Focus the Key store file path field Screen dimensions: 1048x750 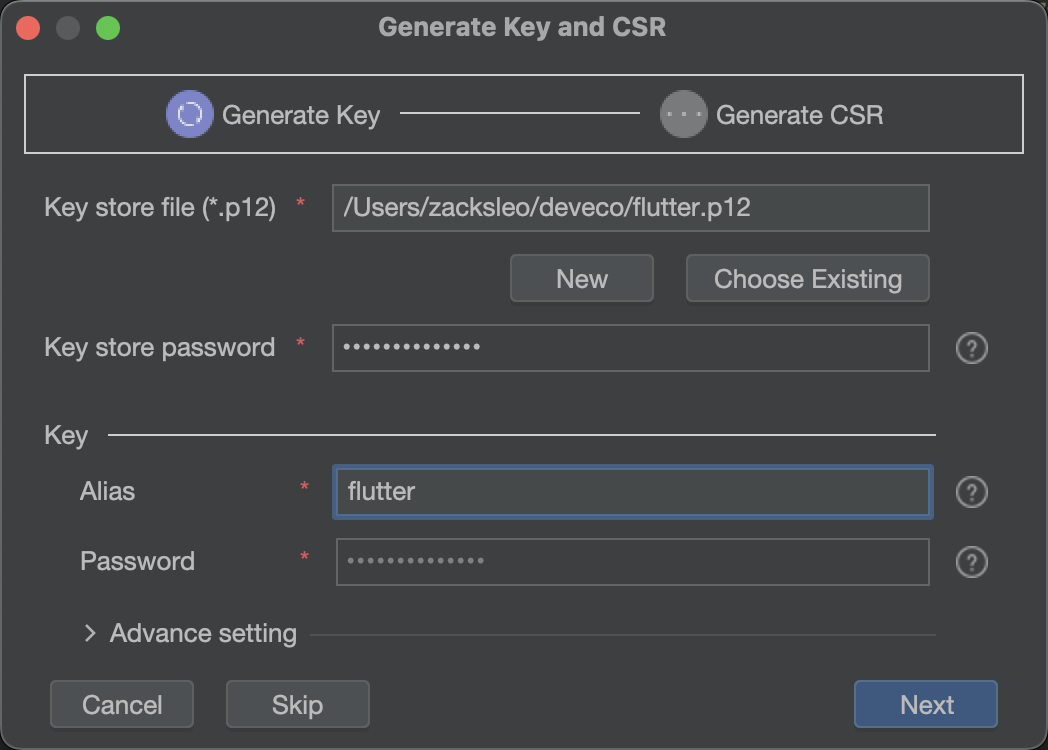coord(630,208)
